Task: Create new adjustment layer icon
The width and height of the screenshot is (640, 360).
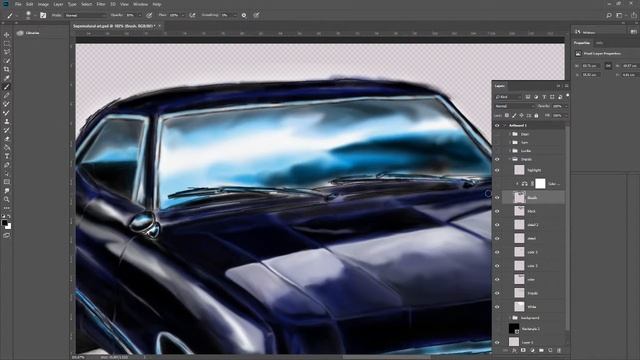Action: (532, 350)
